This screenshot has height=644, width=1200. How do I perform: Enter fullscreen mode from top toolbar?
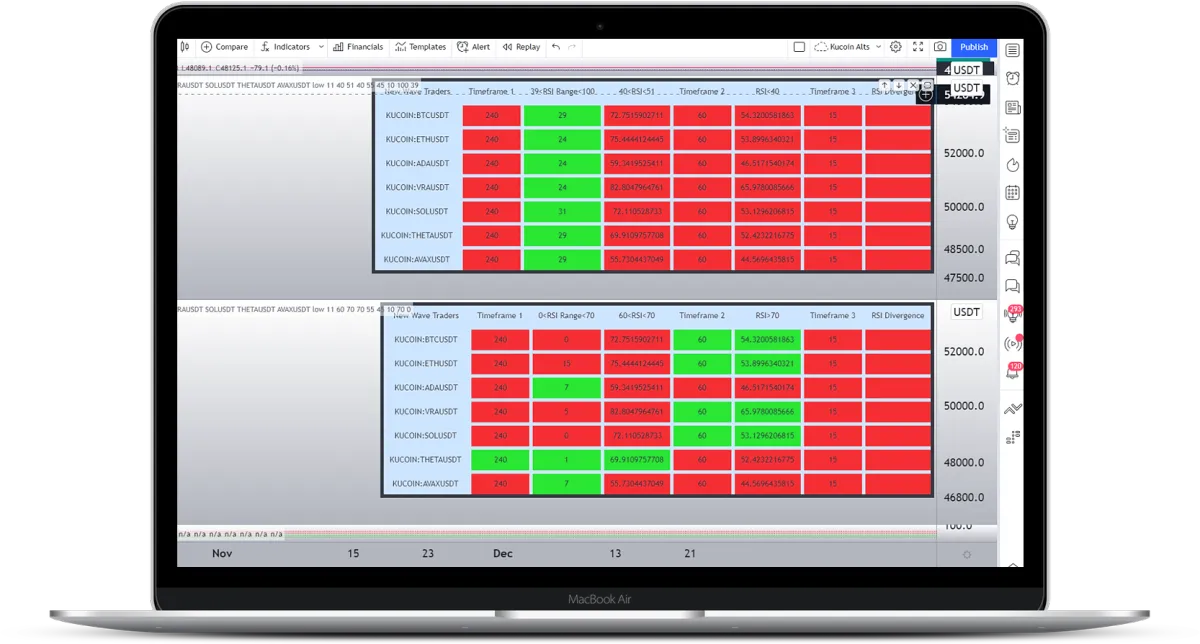[916, 47]
